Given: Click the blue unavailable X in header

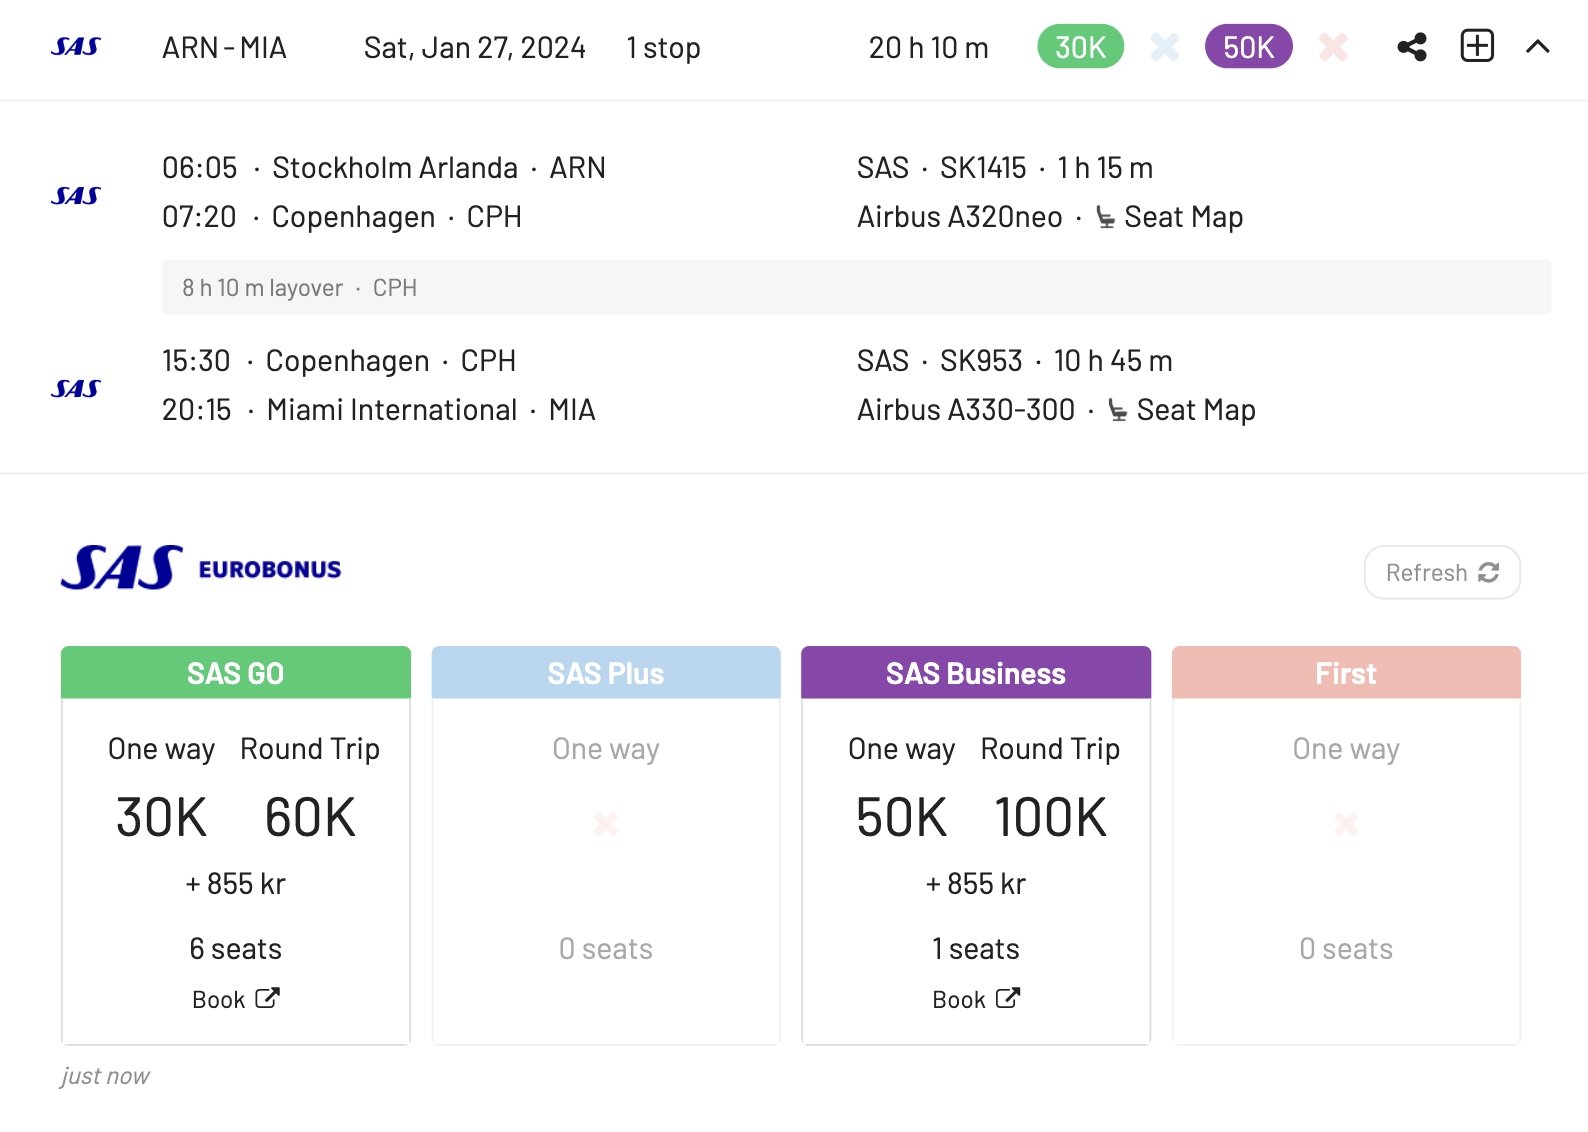Looking at the screenshot, I should (1165, 47).
